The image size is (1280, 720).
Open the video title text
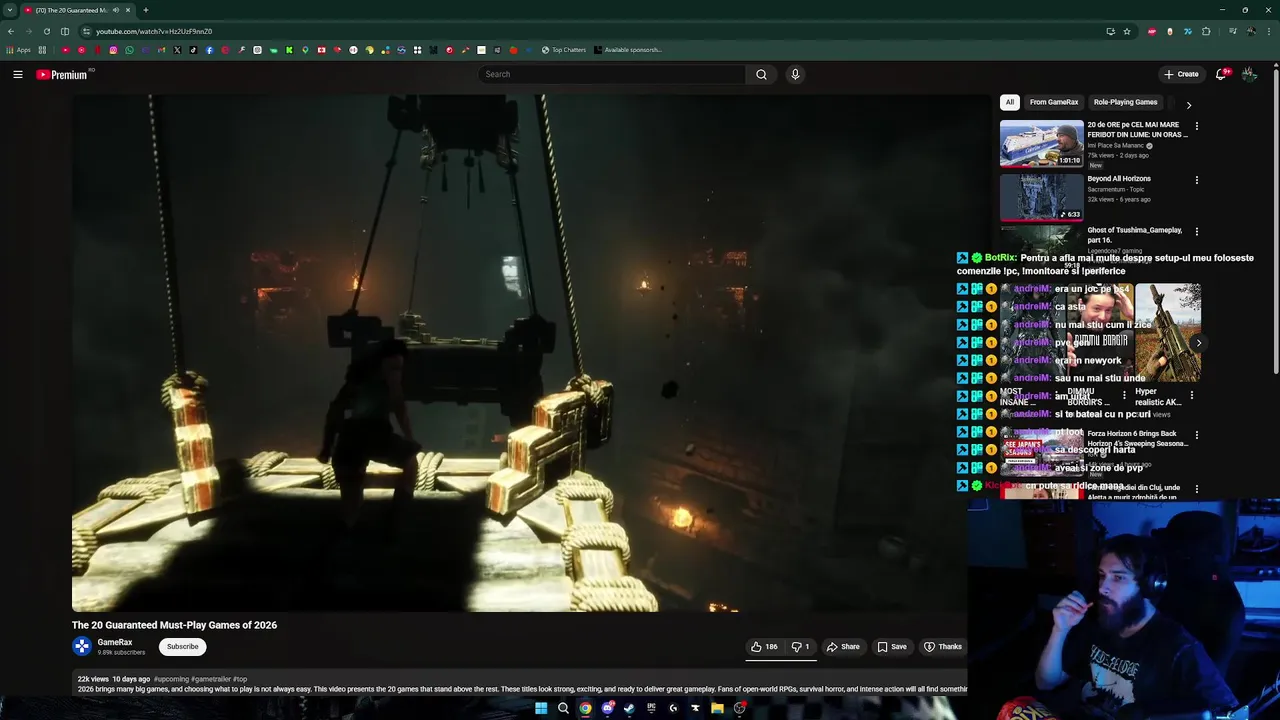[x=174, y=625]
